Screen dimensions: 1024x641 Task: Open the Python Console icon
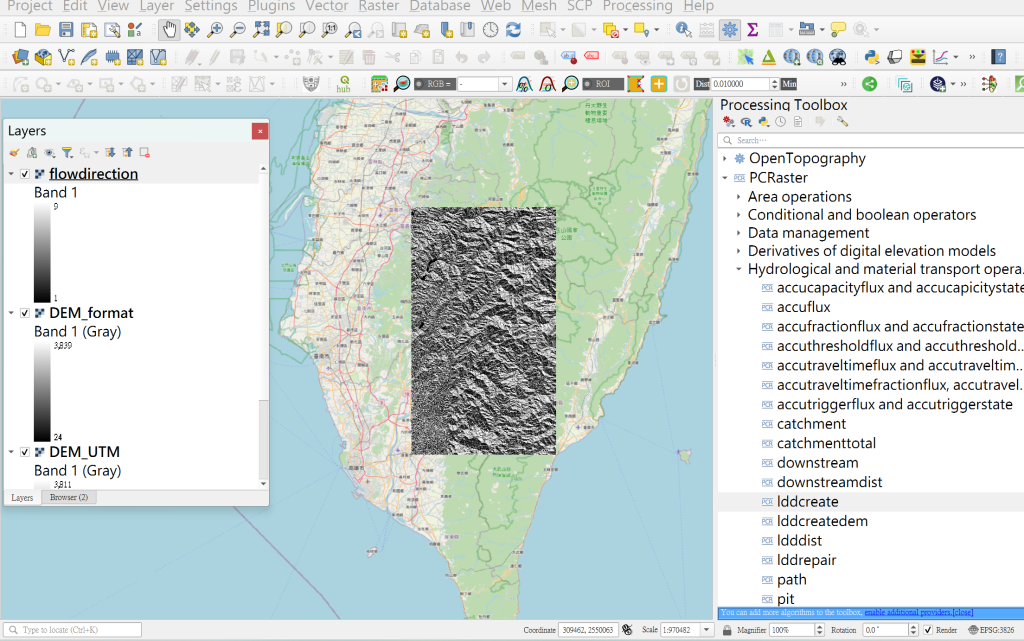871,57
